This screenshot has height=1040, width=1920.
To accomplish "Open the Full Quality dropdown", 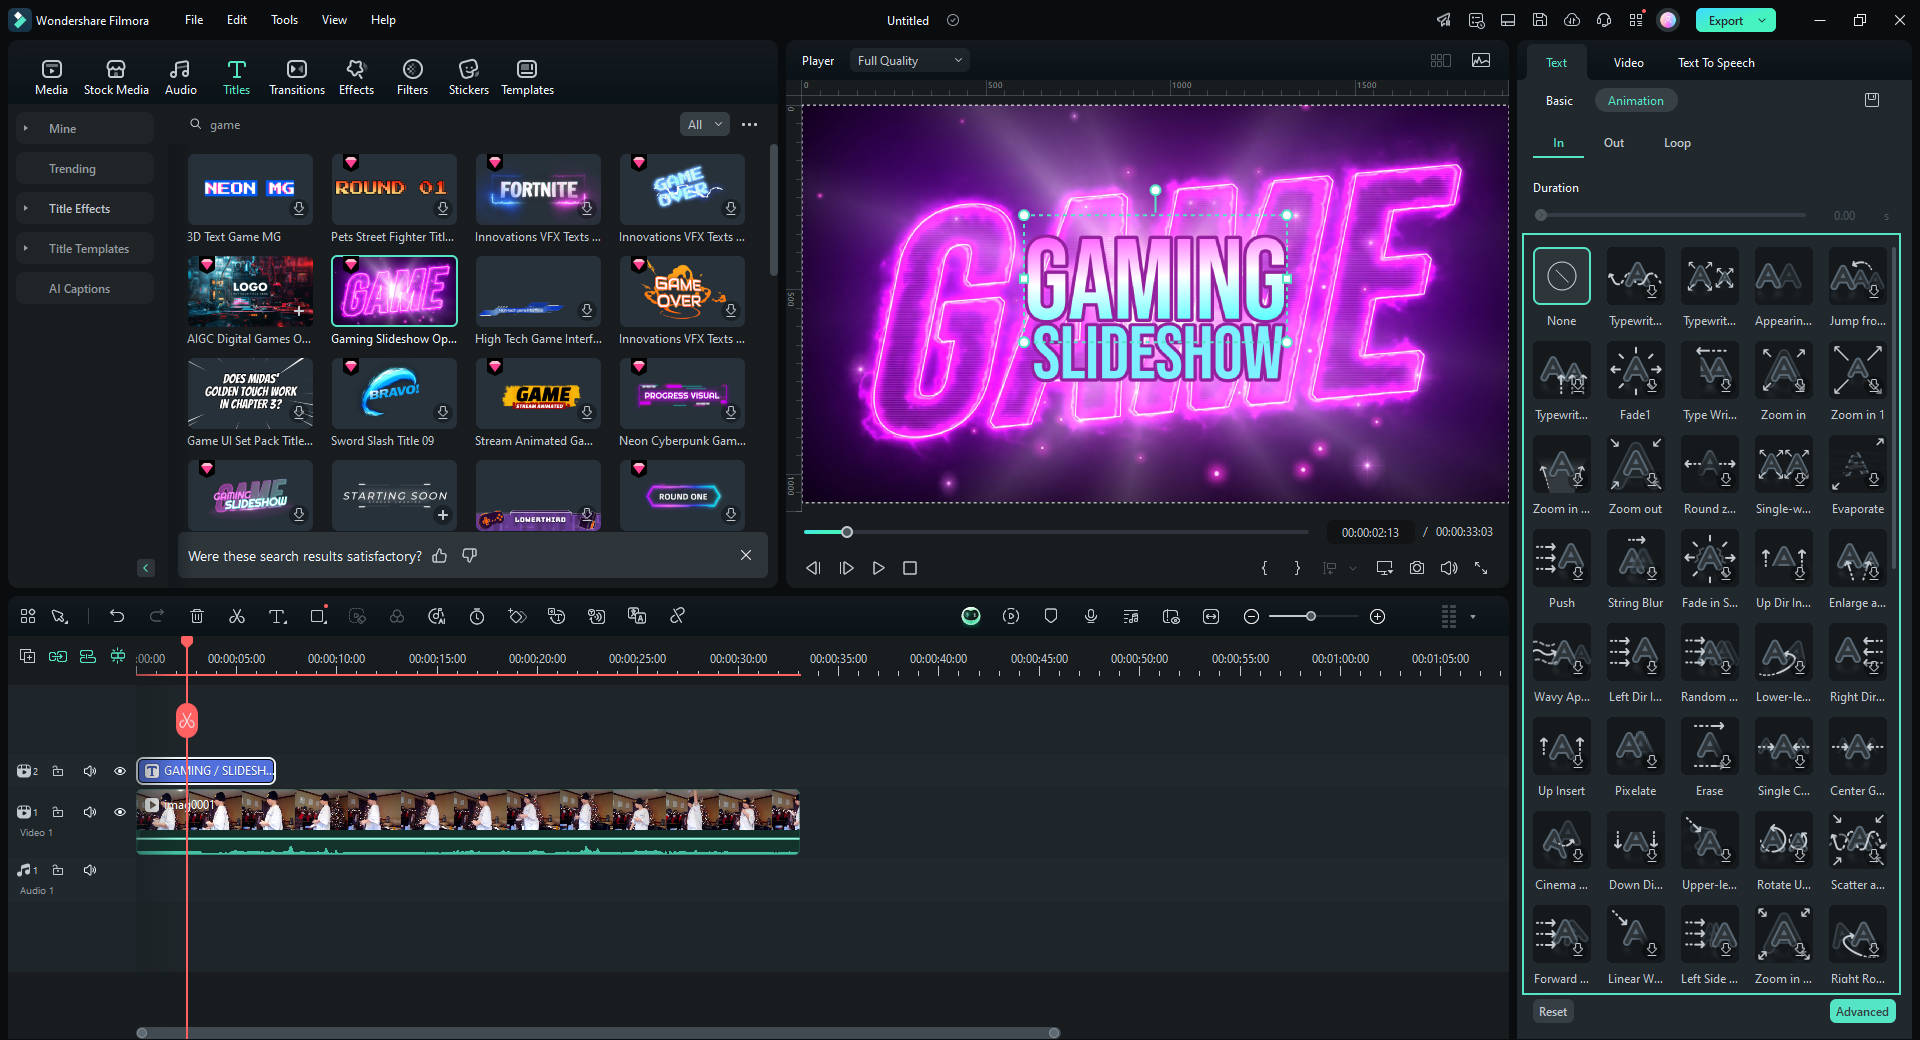I will click(910, 61).
